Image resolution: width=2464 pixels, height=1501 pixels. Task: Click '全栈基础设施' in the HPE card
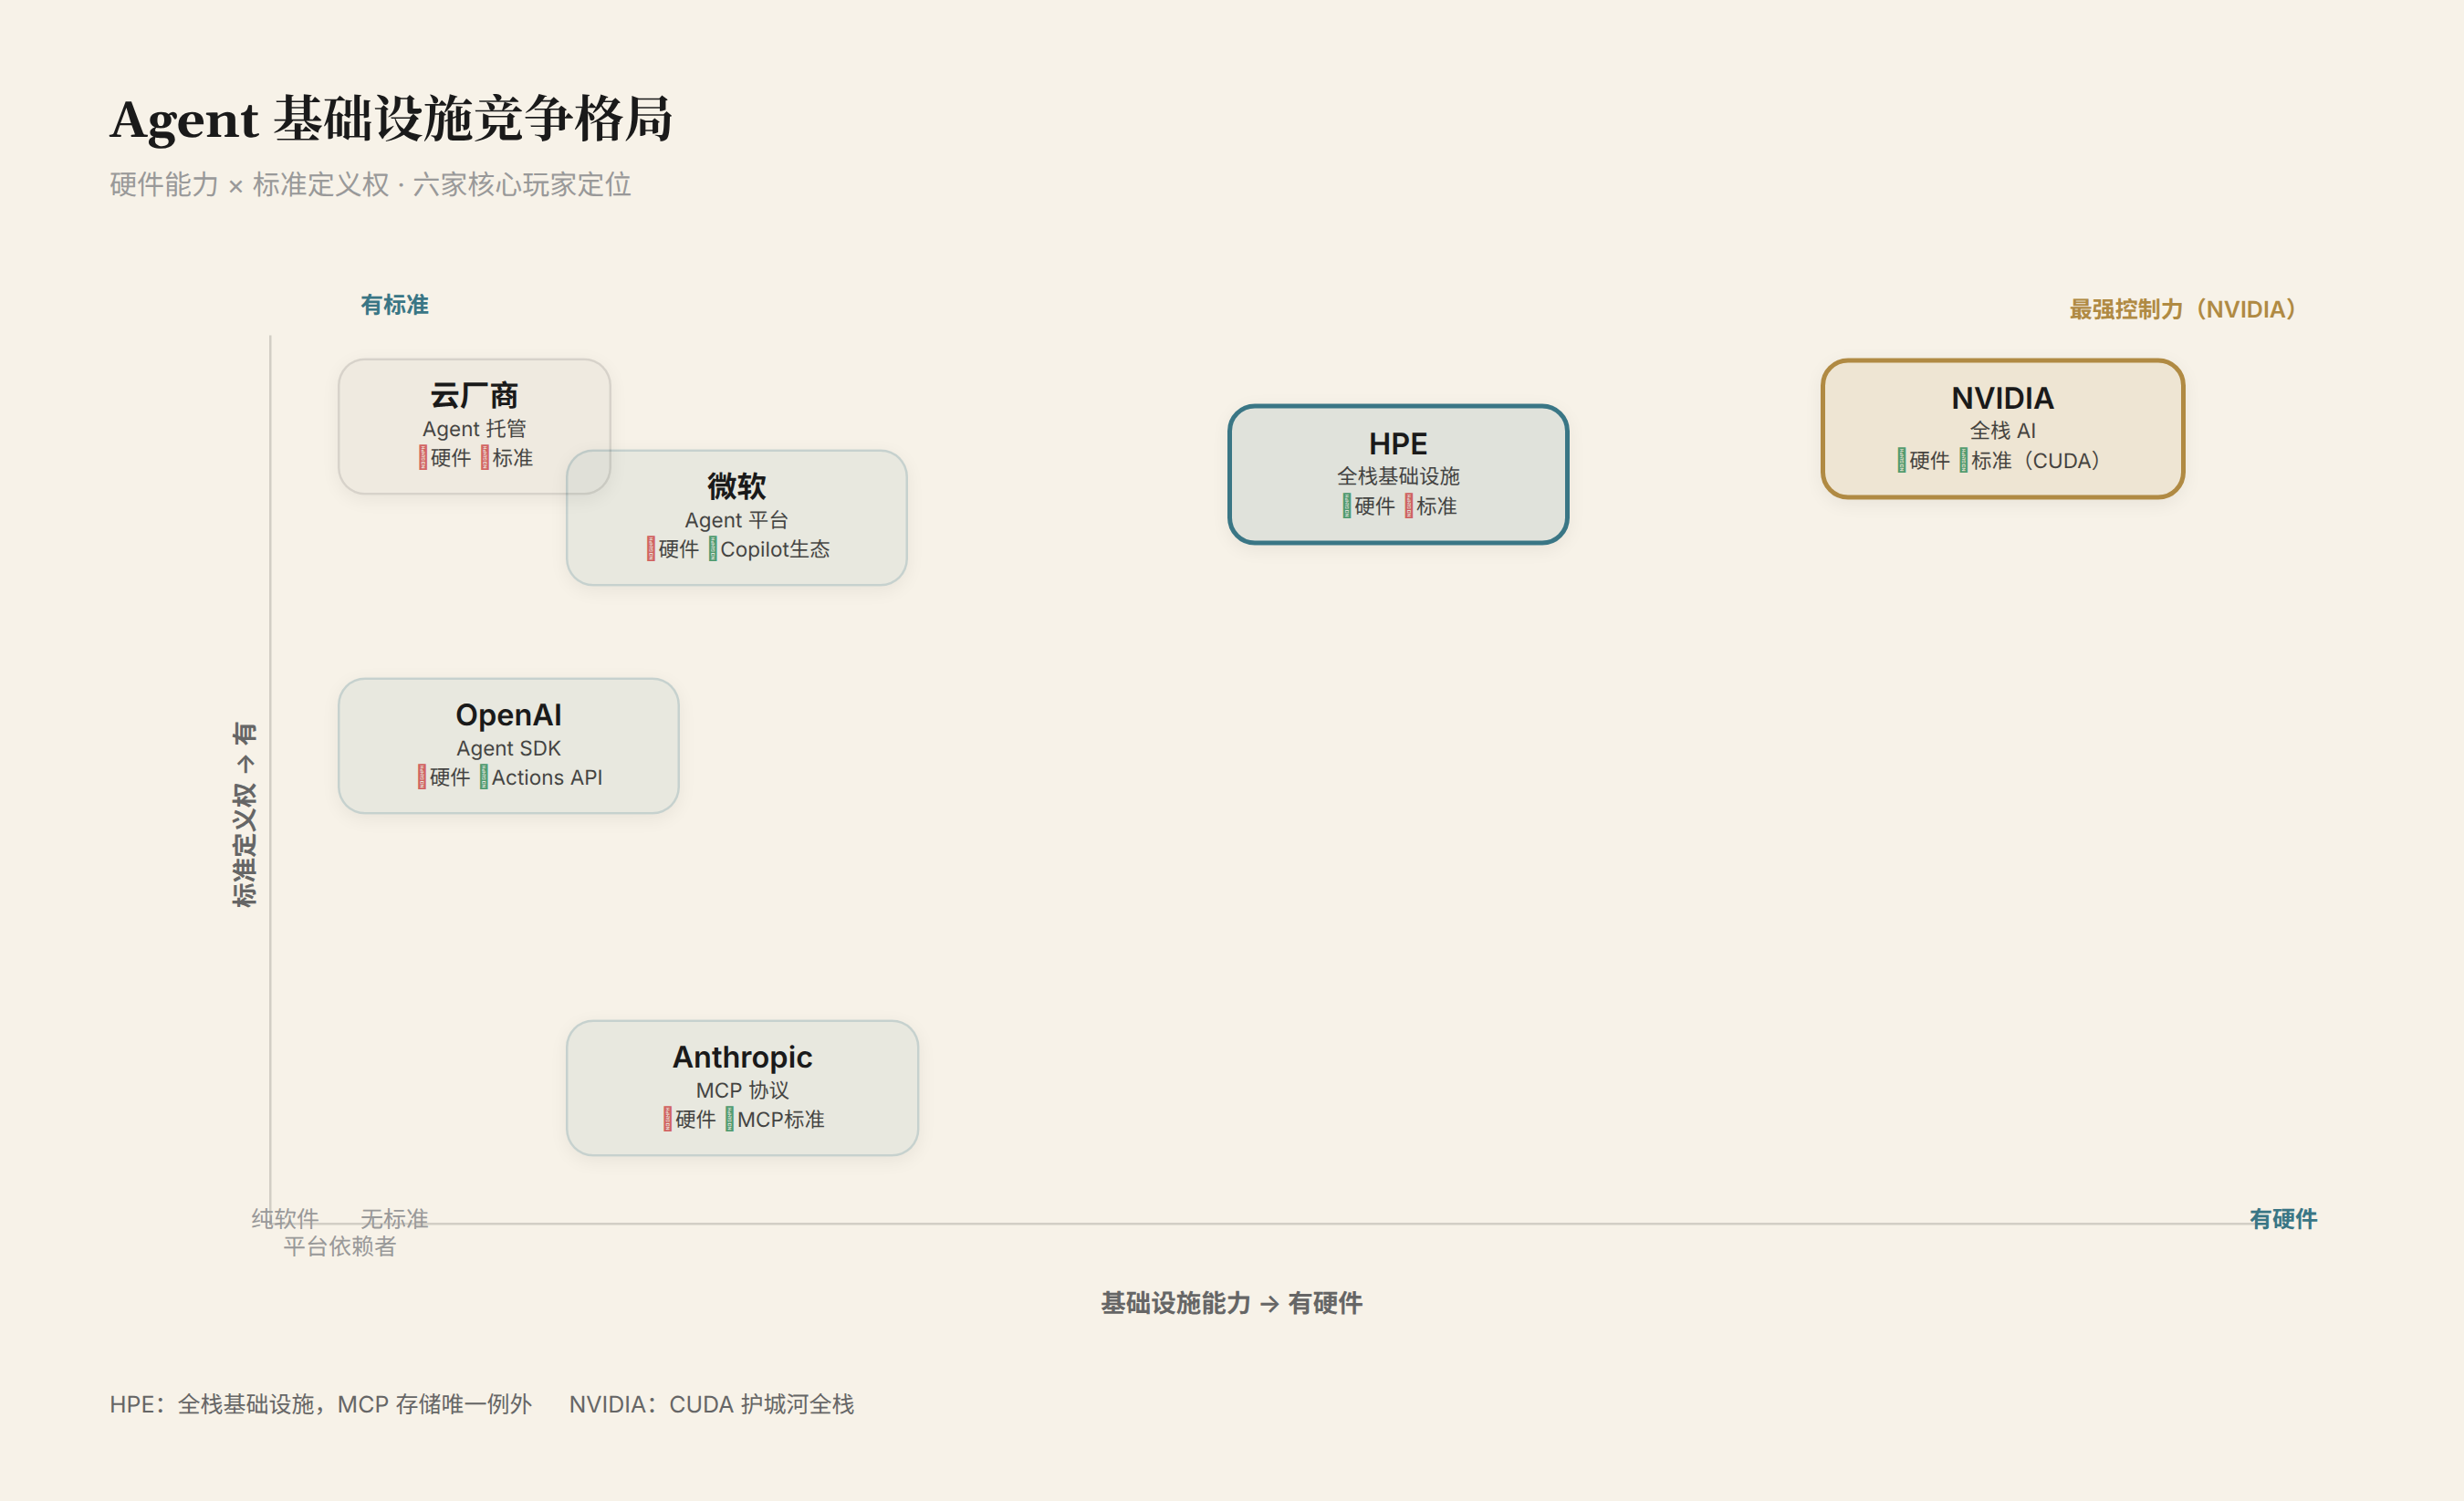(1398, 477)
